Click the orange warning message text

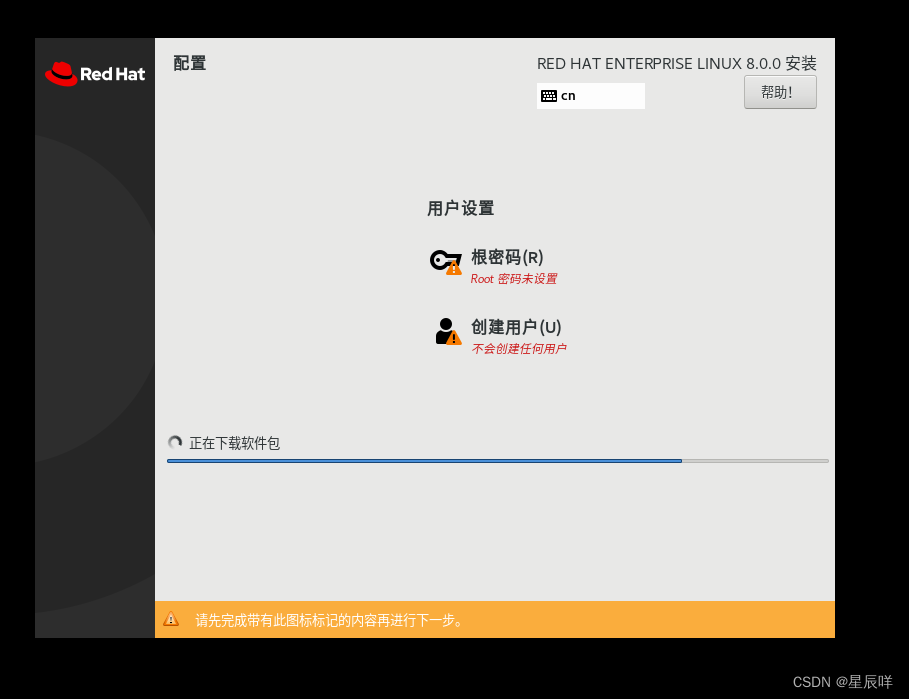(x=330, y=620)
